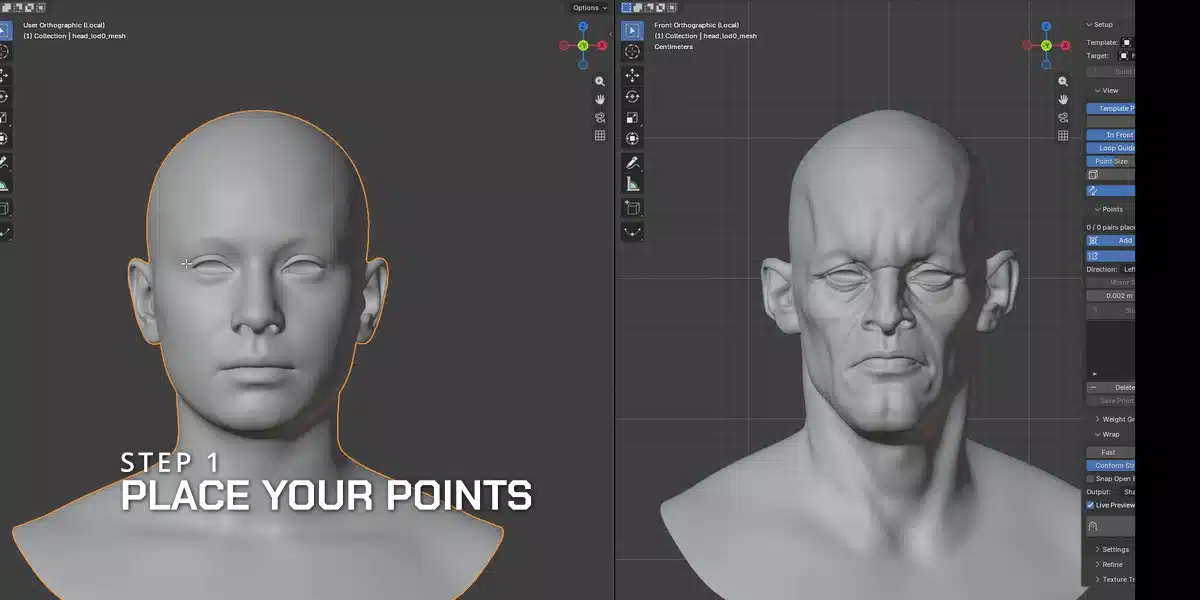The height and width of the screenshot is (600, 1200).
Task: Select the Scale tool in right viewport
Action: click(632, 118)
